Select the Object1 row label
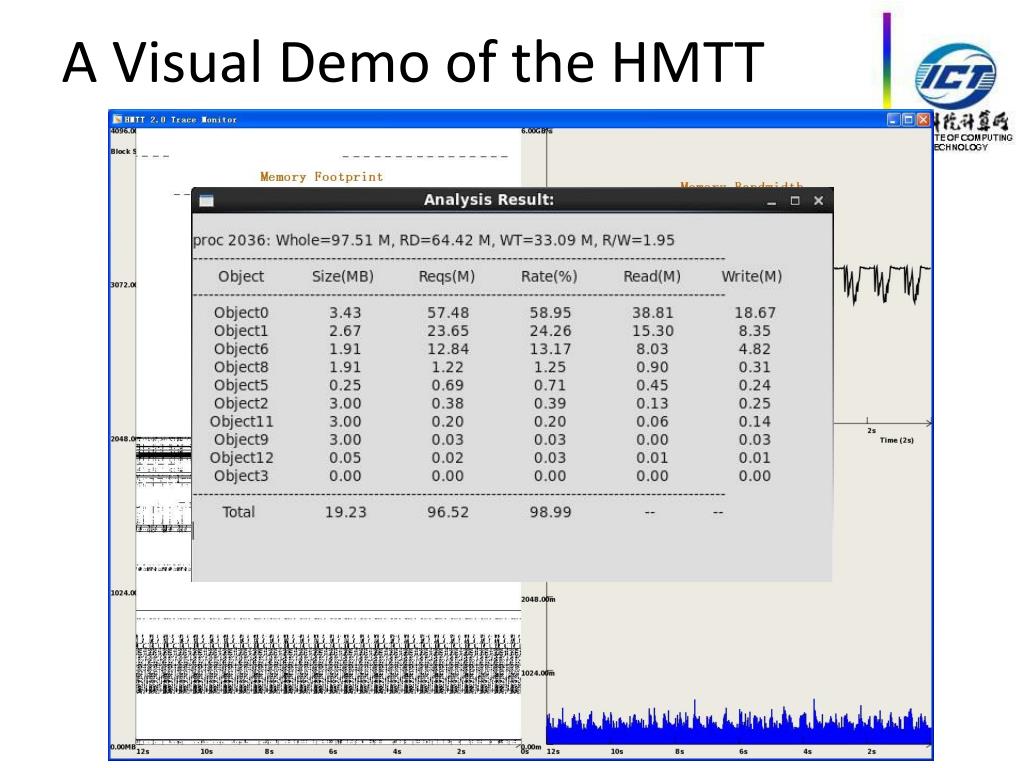 [241, 331]
